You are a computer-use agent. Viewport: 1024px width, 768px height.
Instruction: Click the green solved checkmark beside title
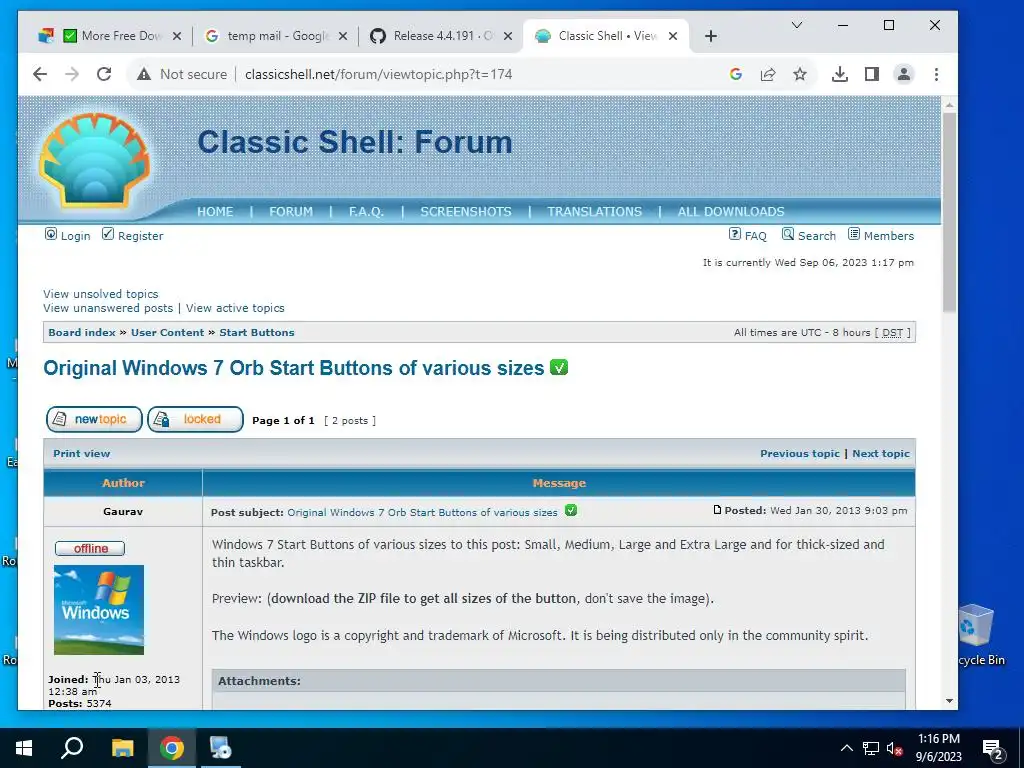coord(559,367)
